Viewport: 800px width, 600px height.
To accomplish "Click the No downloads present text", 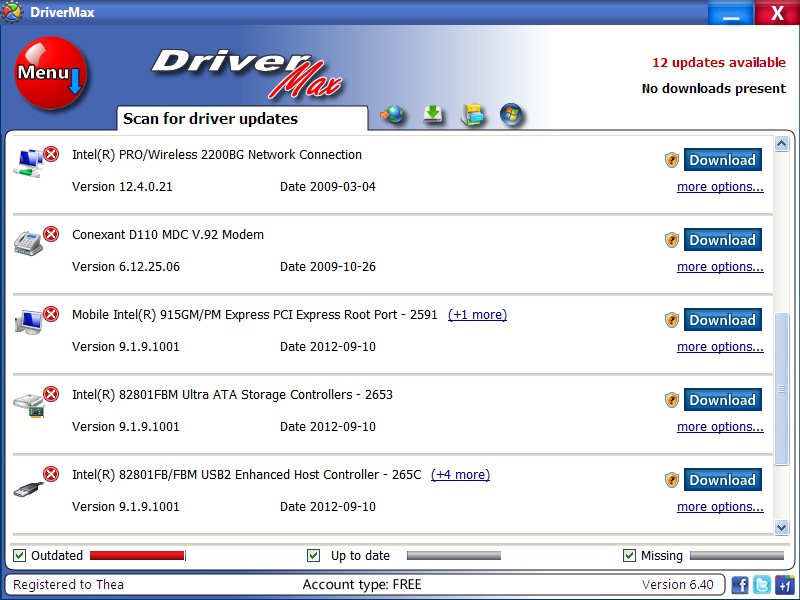I will [x=714, y=89].
